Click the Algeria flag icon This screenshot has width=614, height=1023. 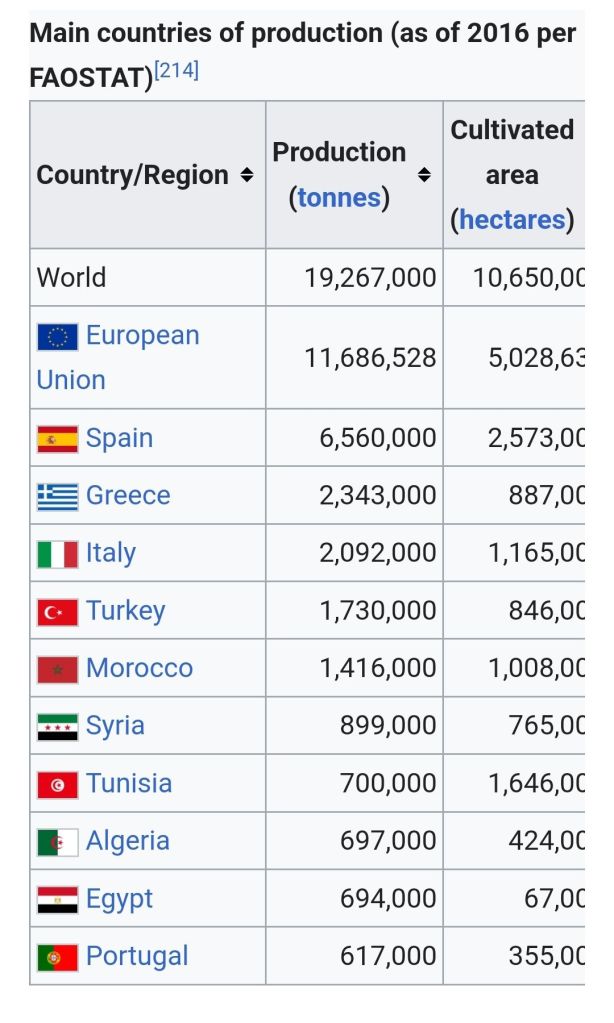[57, 842]
